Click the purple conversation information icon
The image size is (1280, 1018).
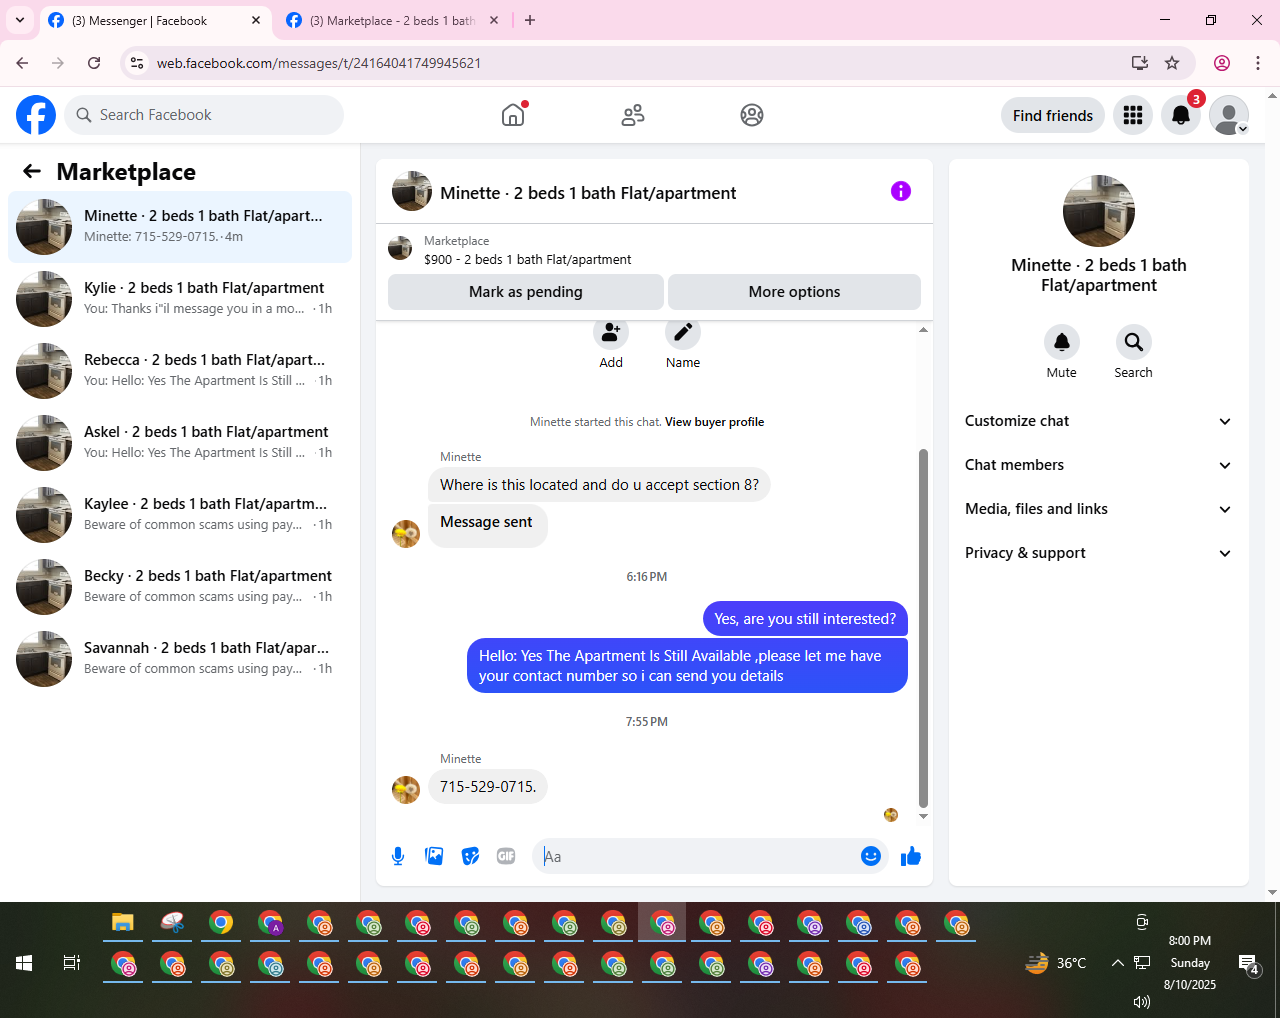[901, 191]
